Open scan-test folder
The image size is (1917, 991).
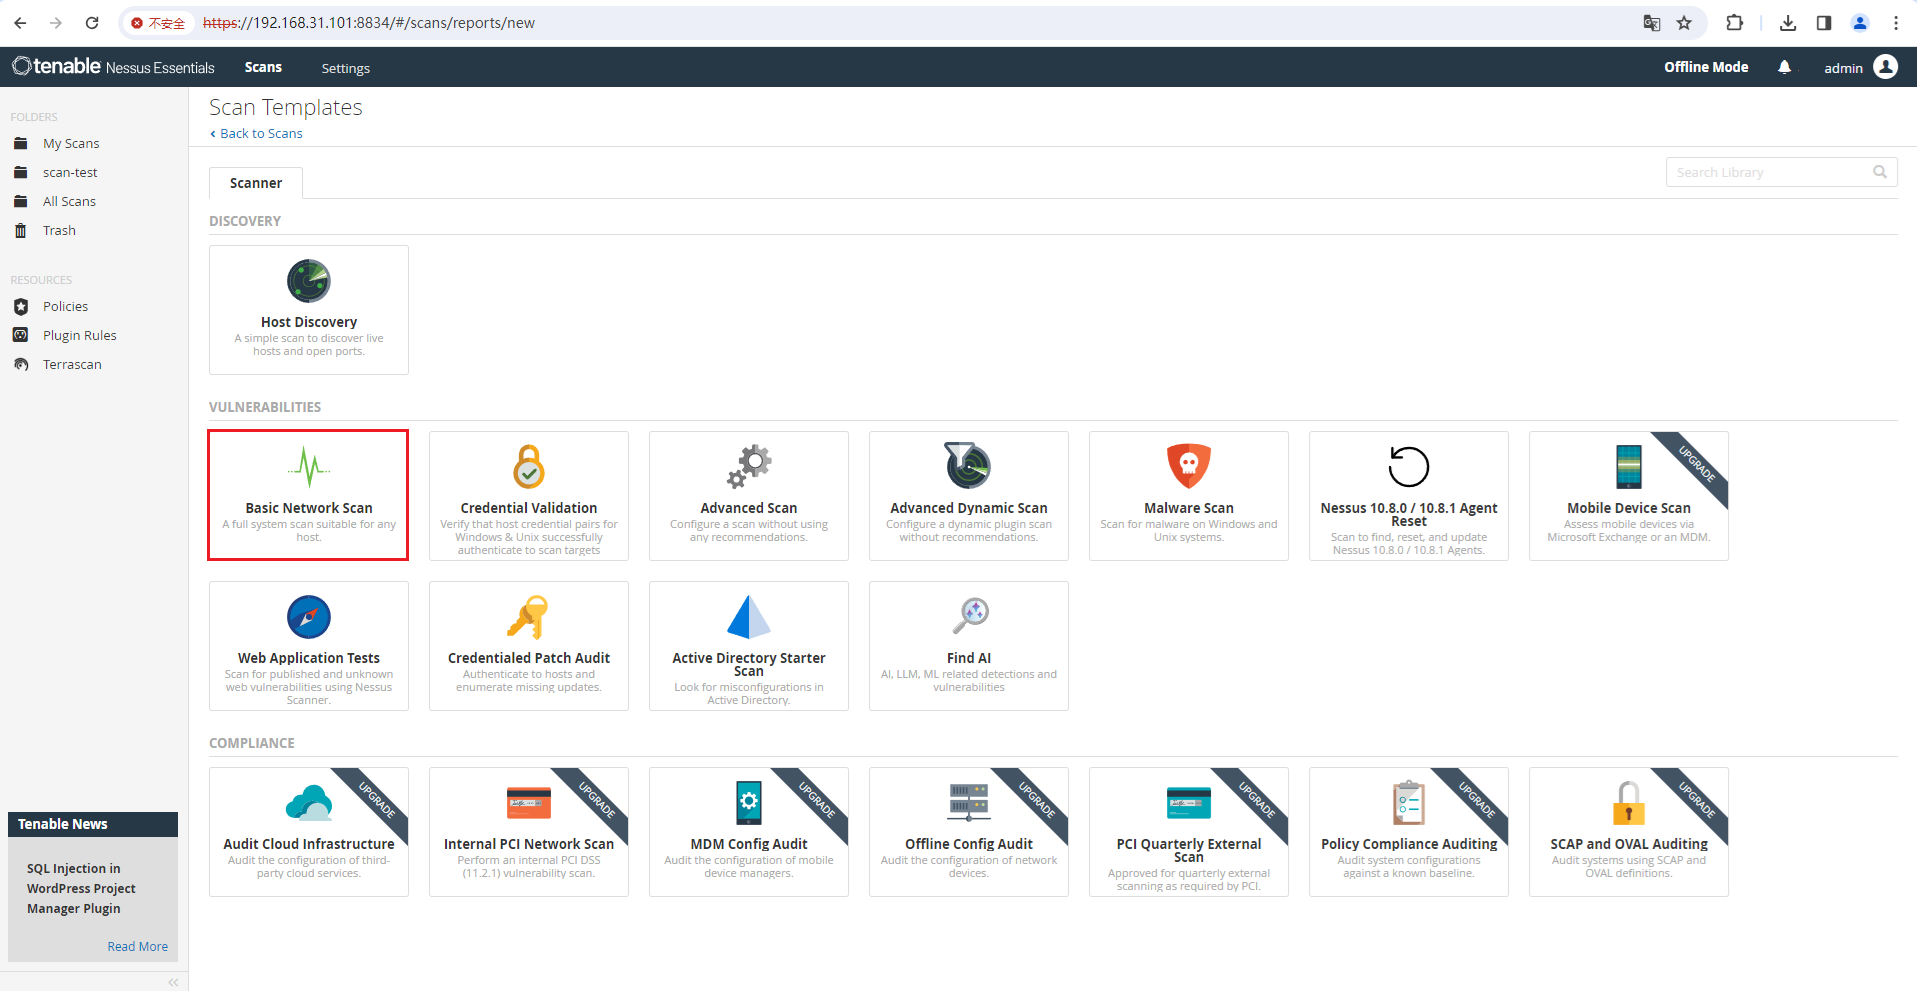coord(70,172)
